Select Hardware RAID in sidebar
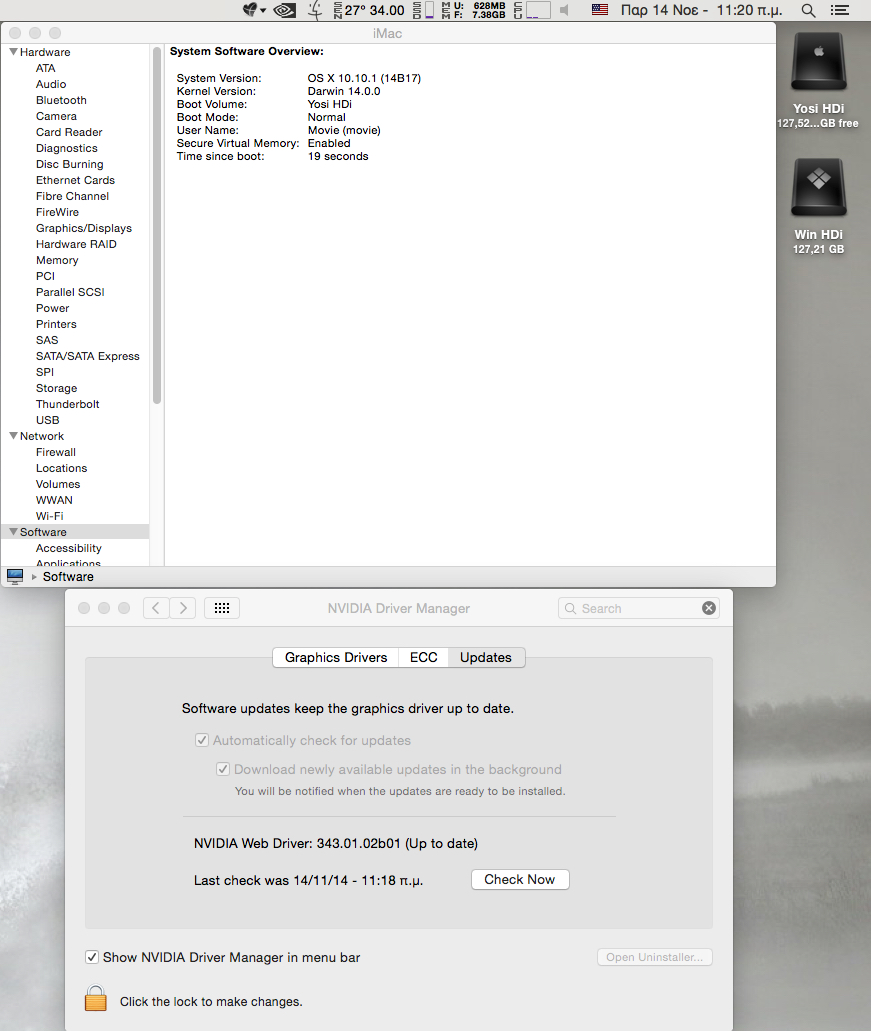The width and height of the screenshot is (871, 1031). 76,244
